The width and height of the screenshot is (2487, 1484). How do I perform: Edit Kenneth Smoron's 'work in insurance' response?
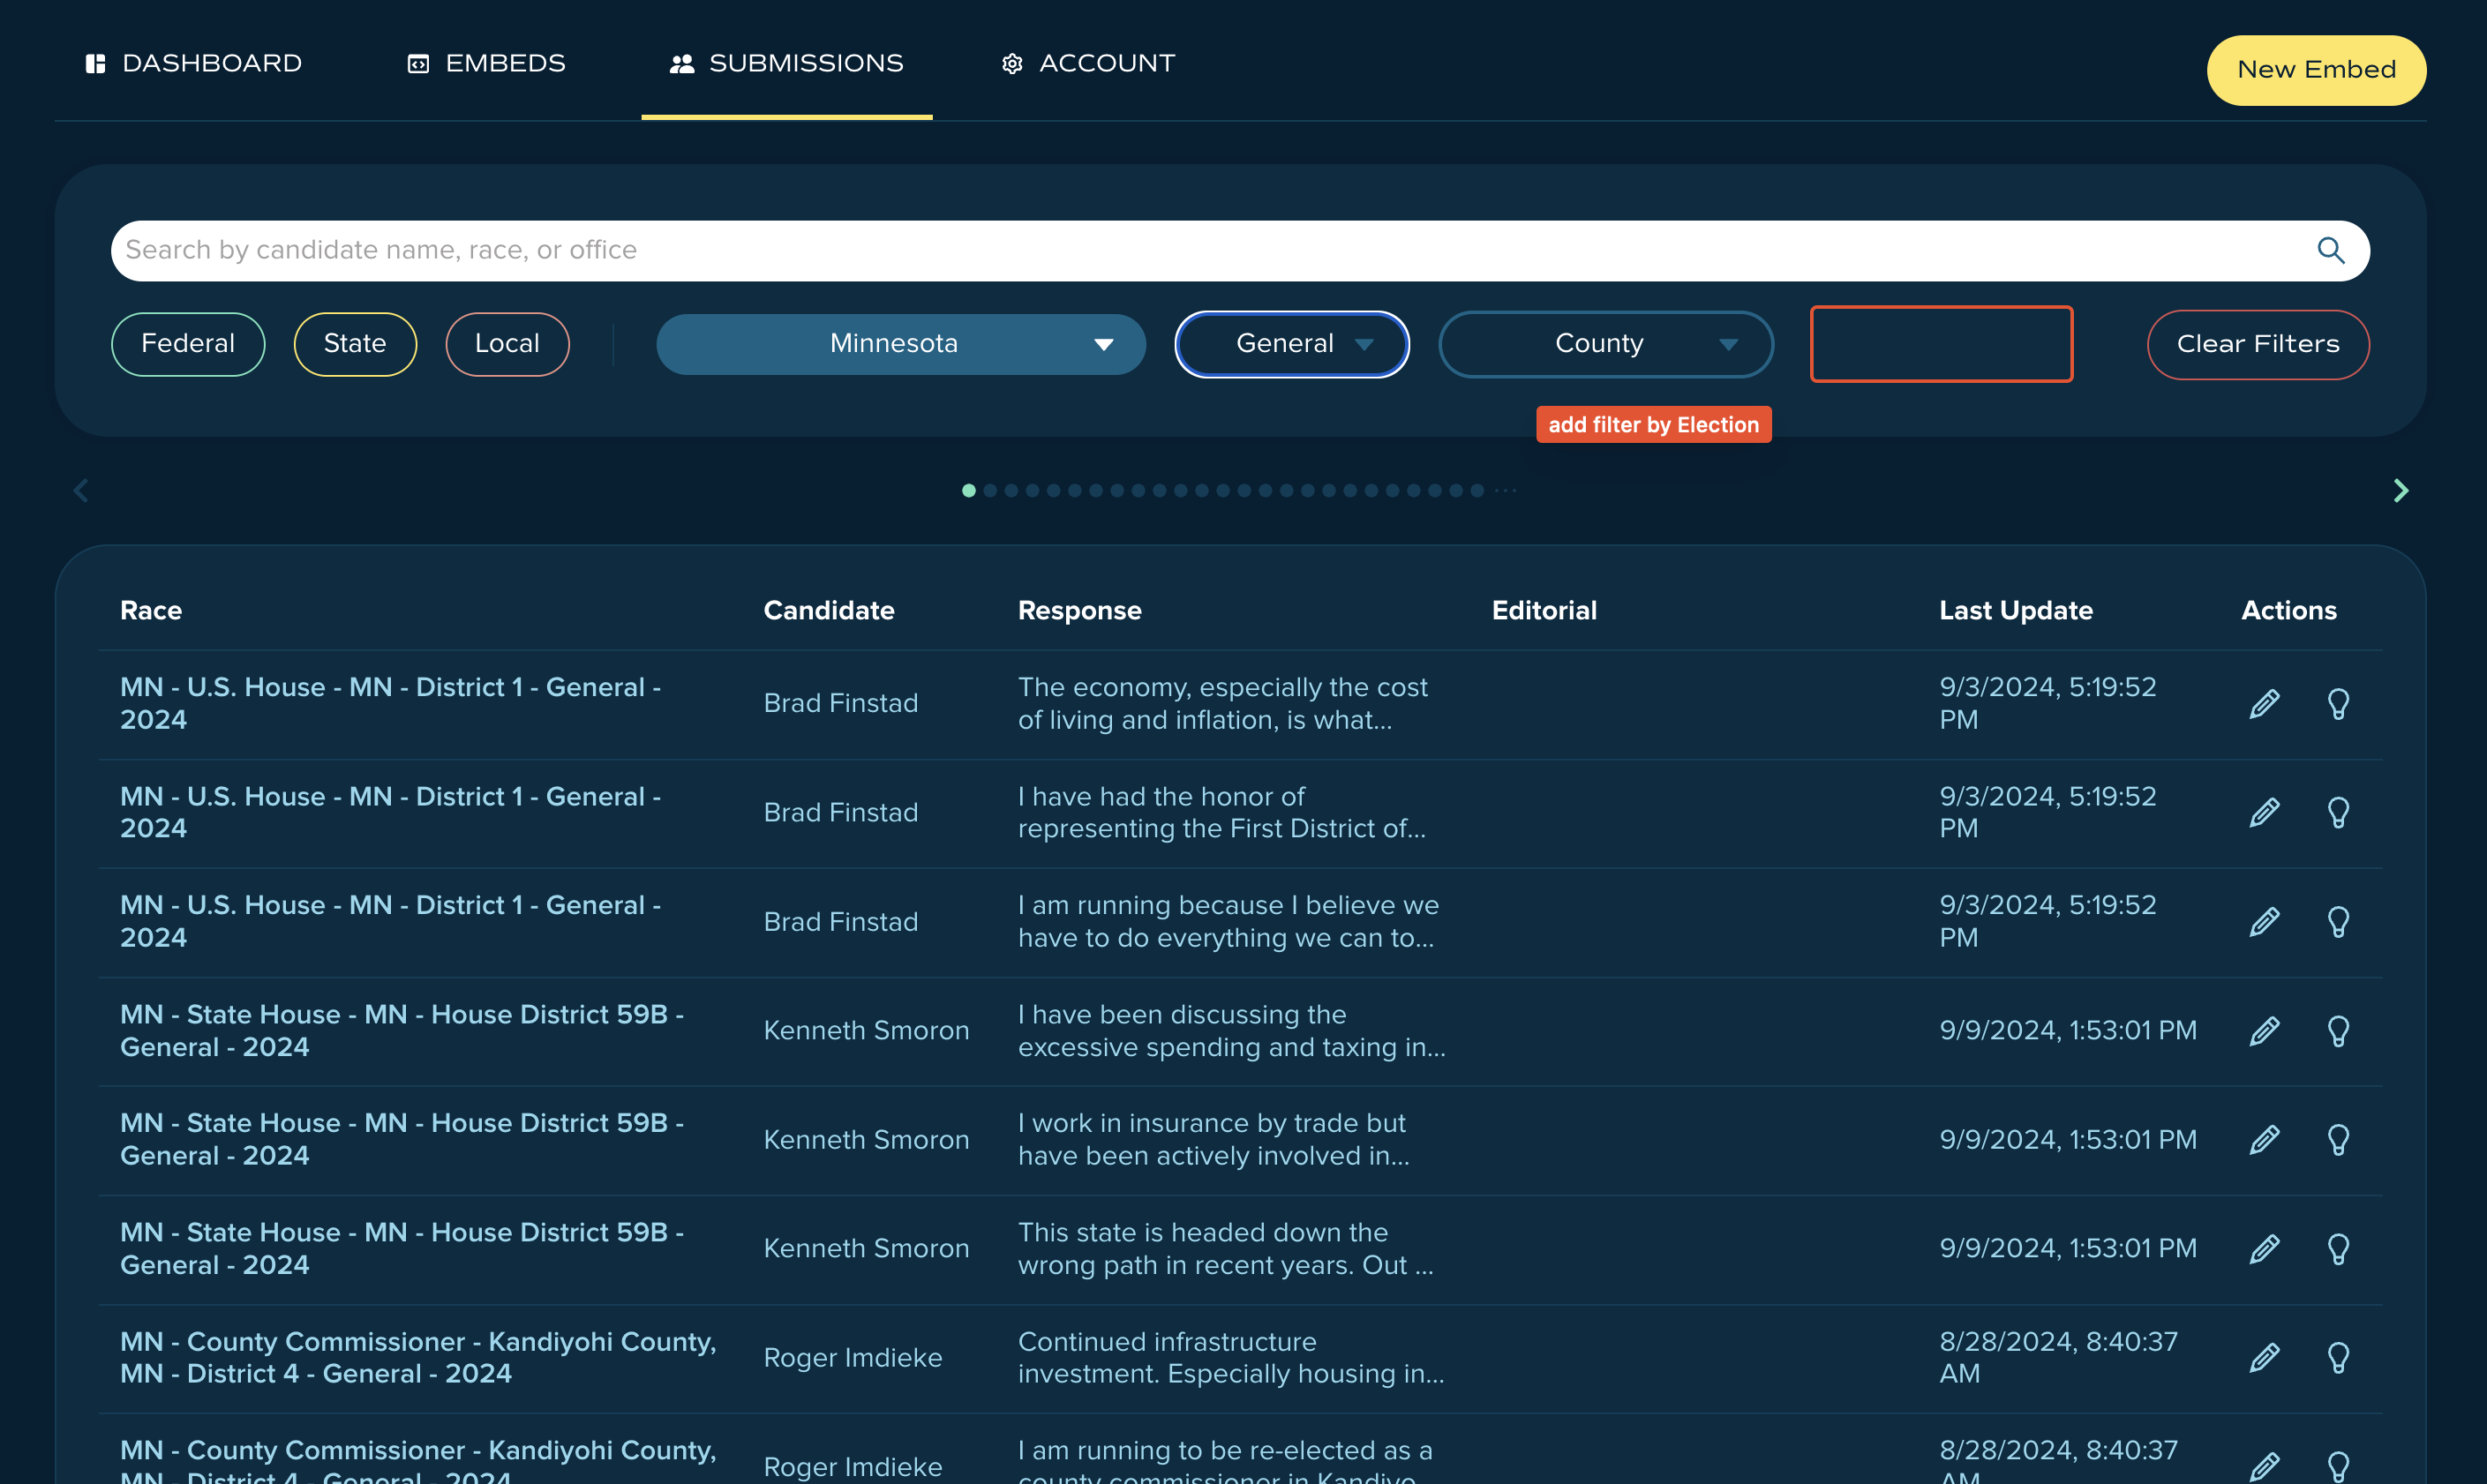(x=2264, y=1139)
